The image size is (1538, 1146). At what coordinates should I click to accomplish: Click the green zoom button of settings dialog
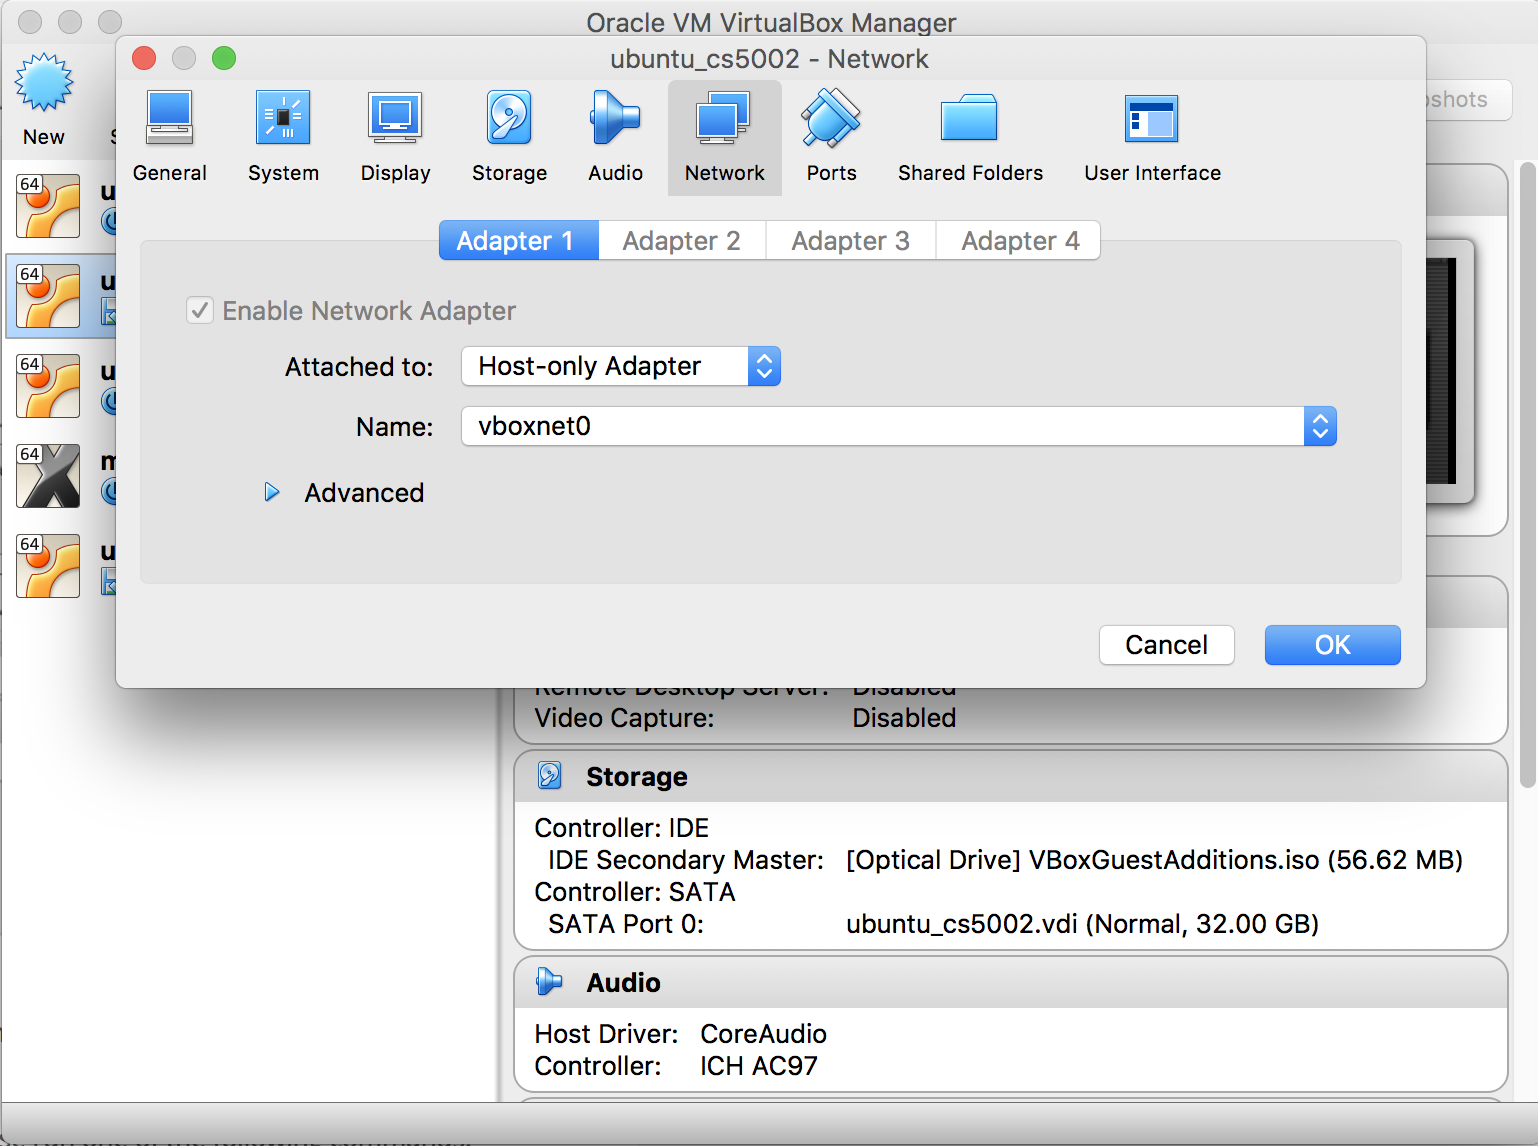224,58
